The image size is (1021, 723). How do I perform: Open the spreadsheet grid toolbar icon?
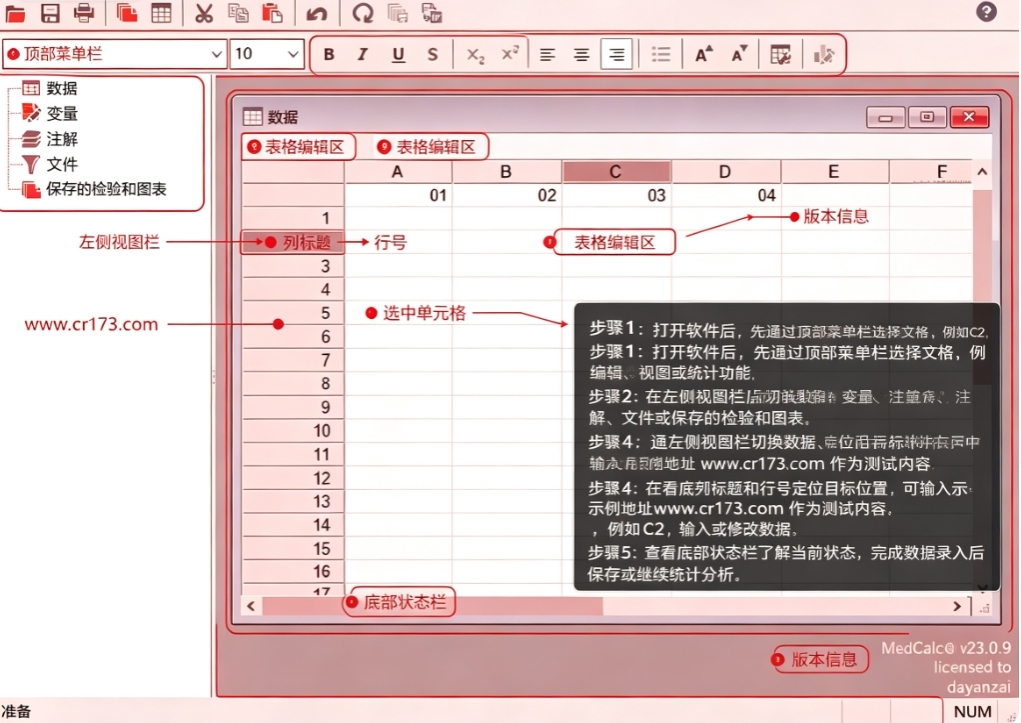click(161, 13)
